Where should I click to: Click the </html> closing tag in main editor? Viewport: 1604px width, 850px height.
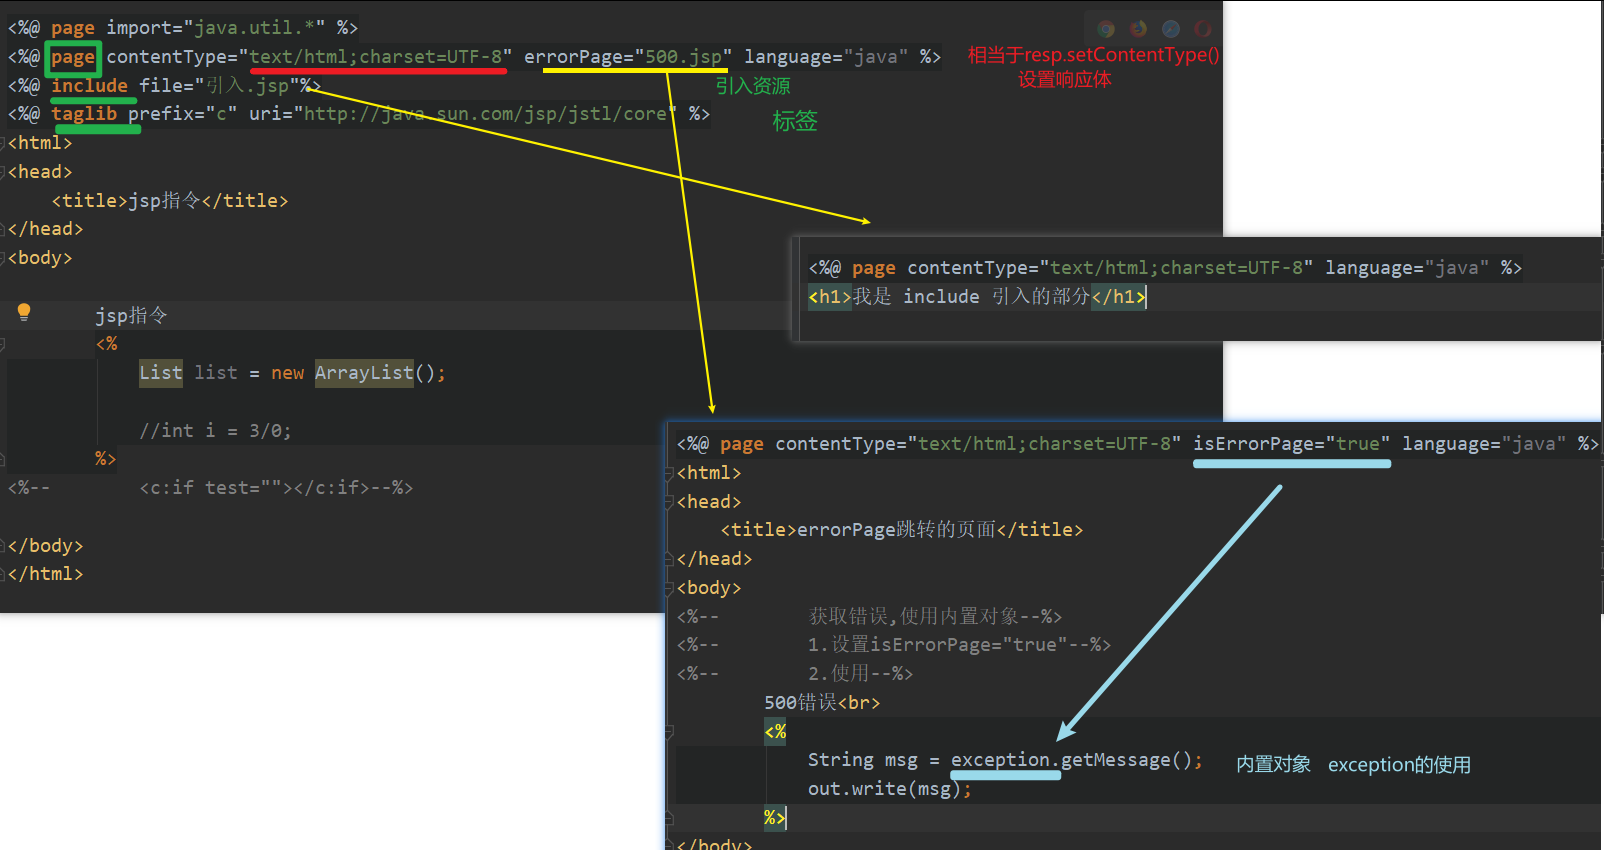coord(45,574)
